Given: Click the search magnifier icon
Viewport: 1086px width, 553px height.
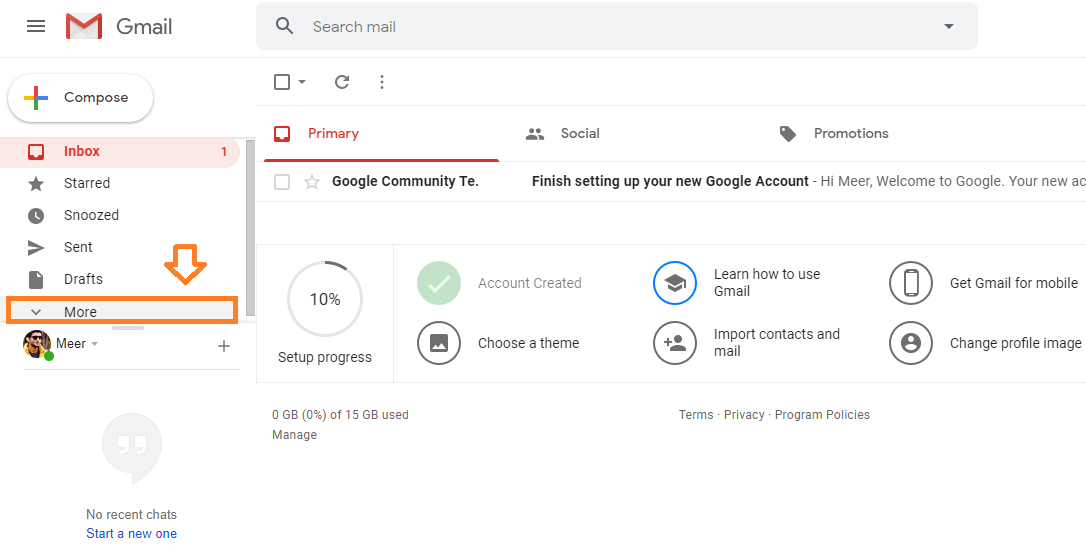Looking at the screenshot, I should (x=284, y=26).
